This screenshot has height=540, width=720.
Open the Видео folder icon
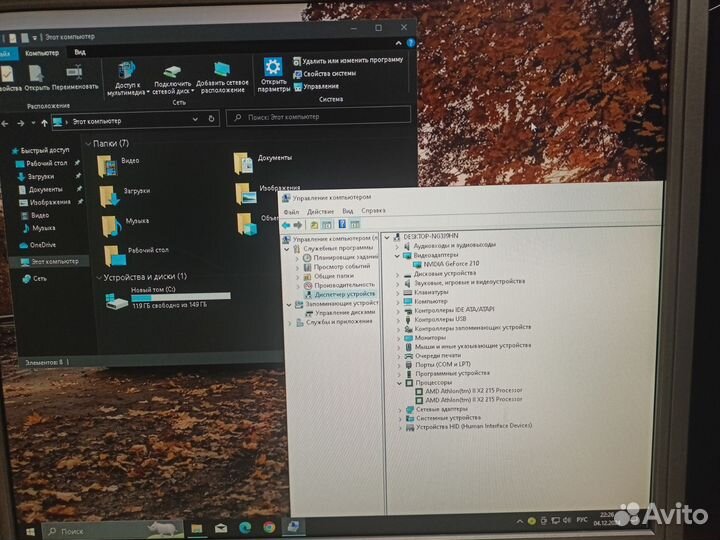[107, 162]
